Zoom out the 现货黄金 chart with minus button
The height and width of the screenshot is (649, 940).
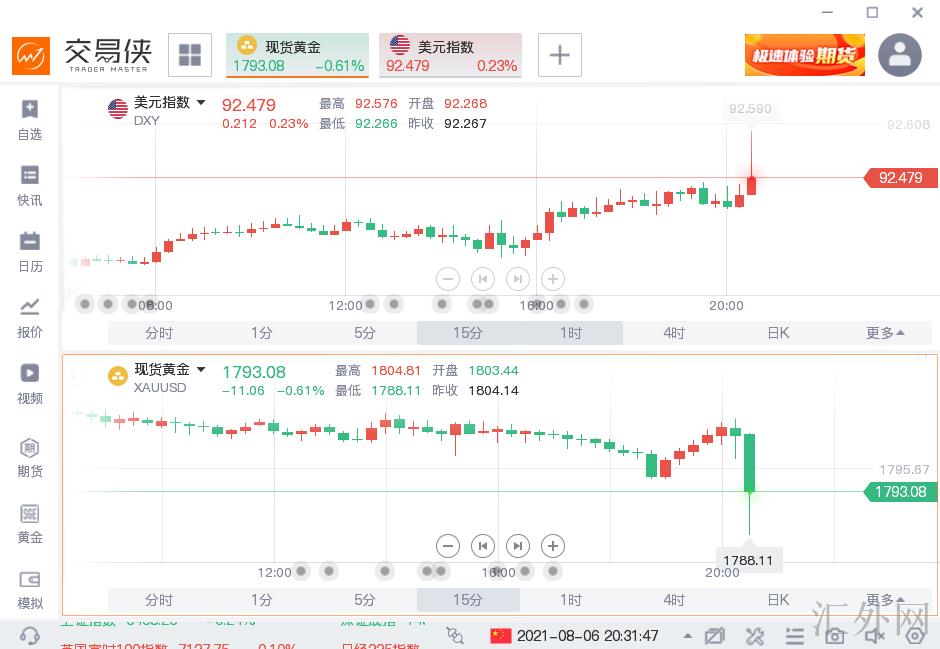click(x=448, y=546)
